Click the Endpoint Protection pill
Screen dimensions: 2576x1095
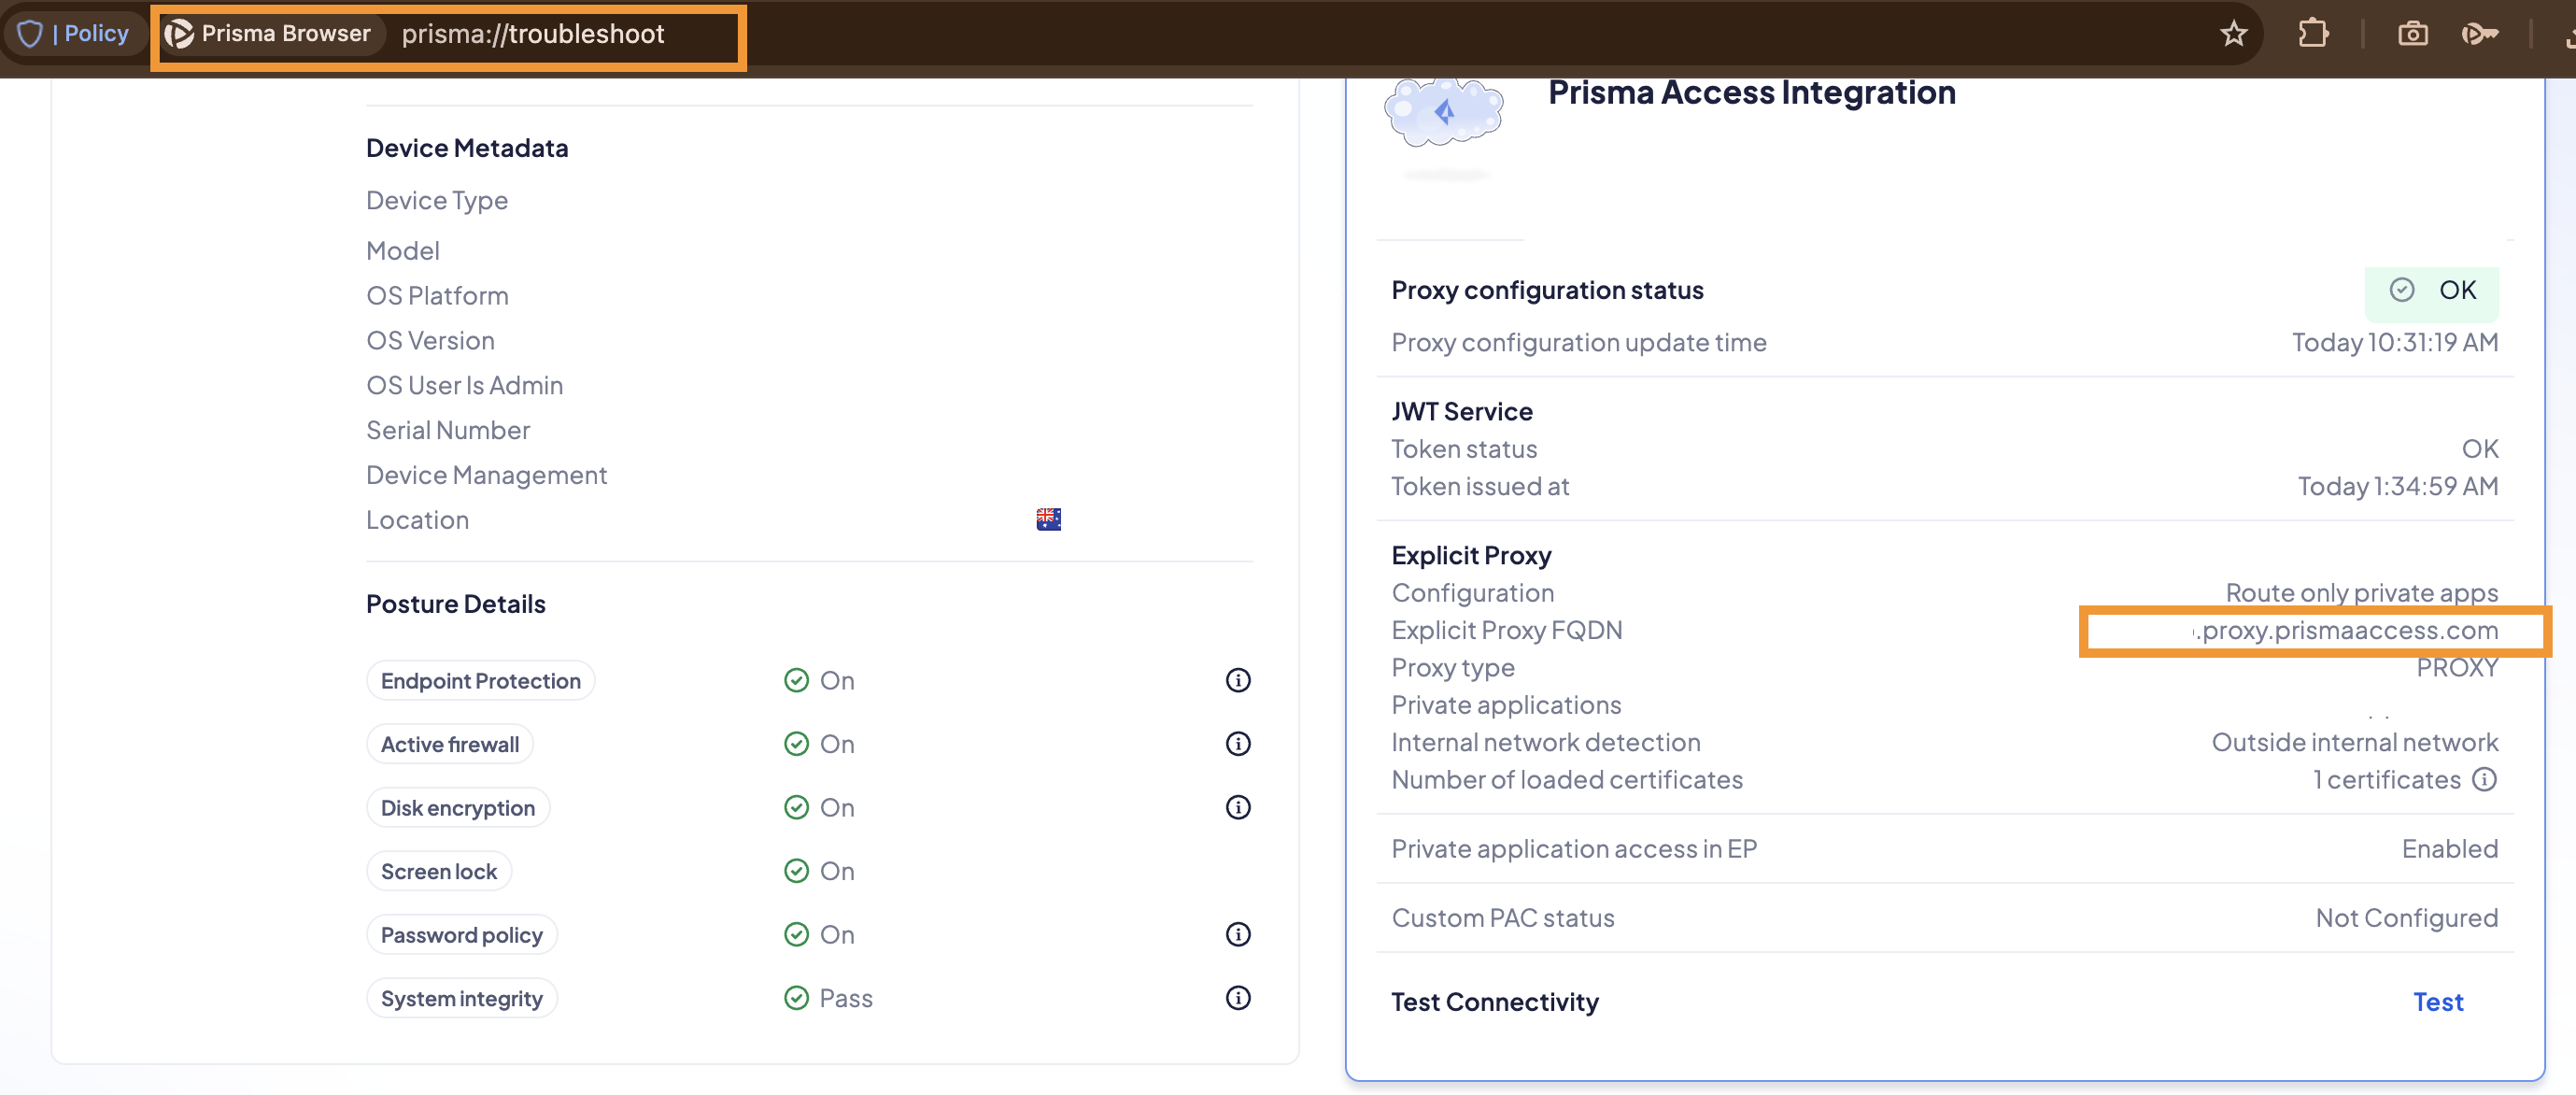(x=480, y=680)
